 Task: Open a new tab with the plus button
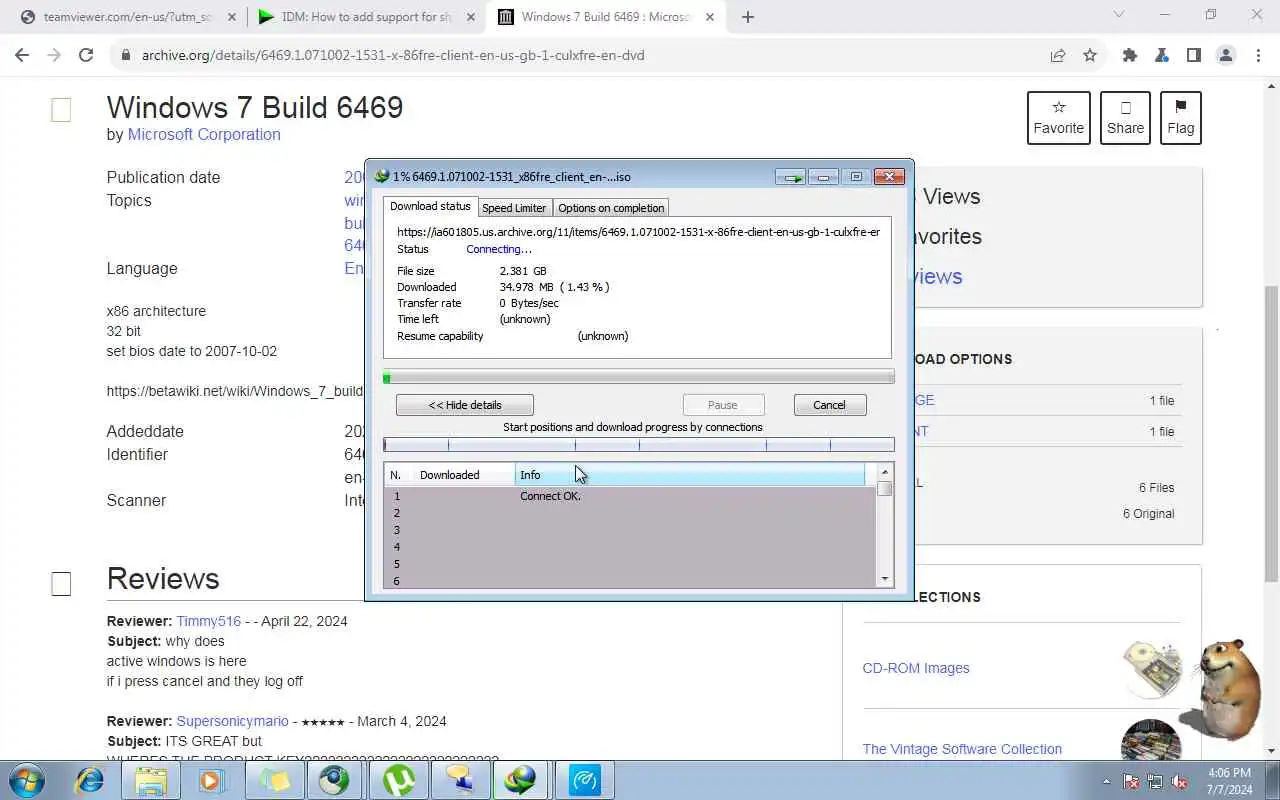click(x=748, y=17)
